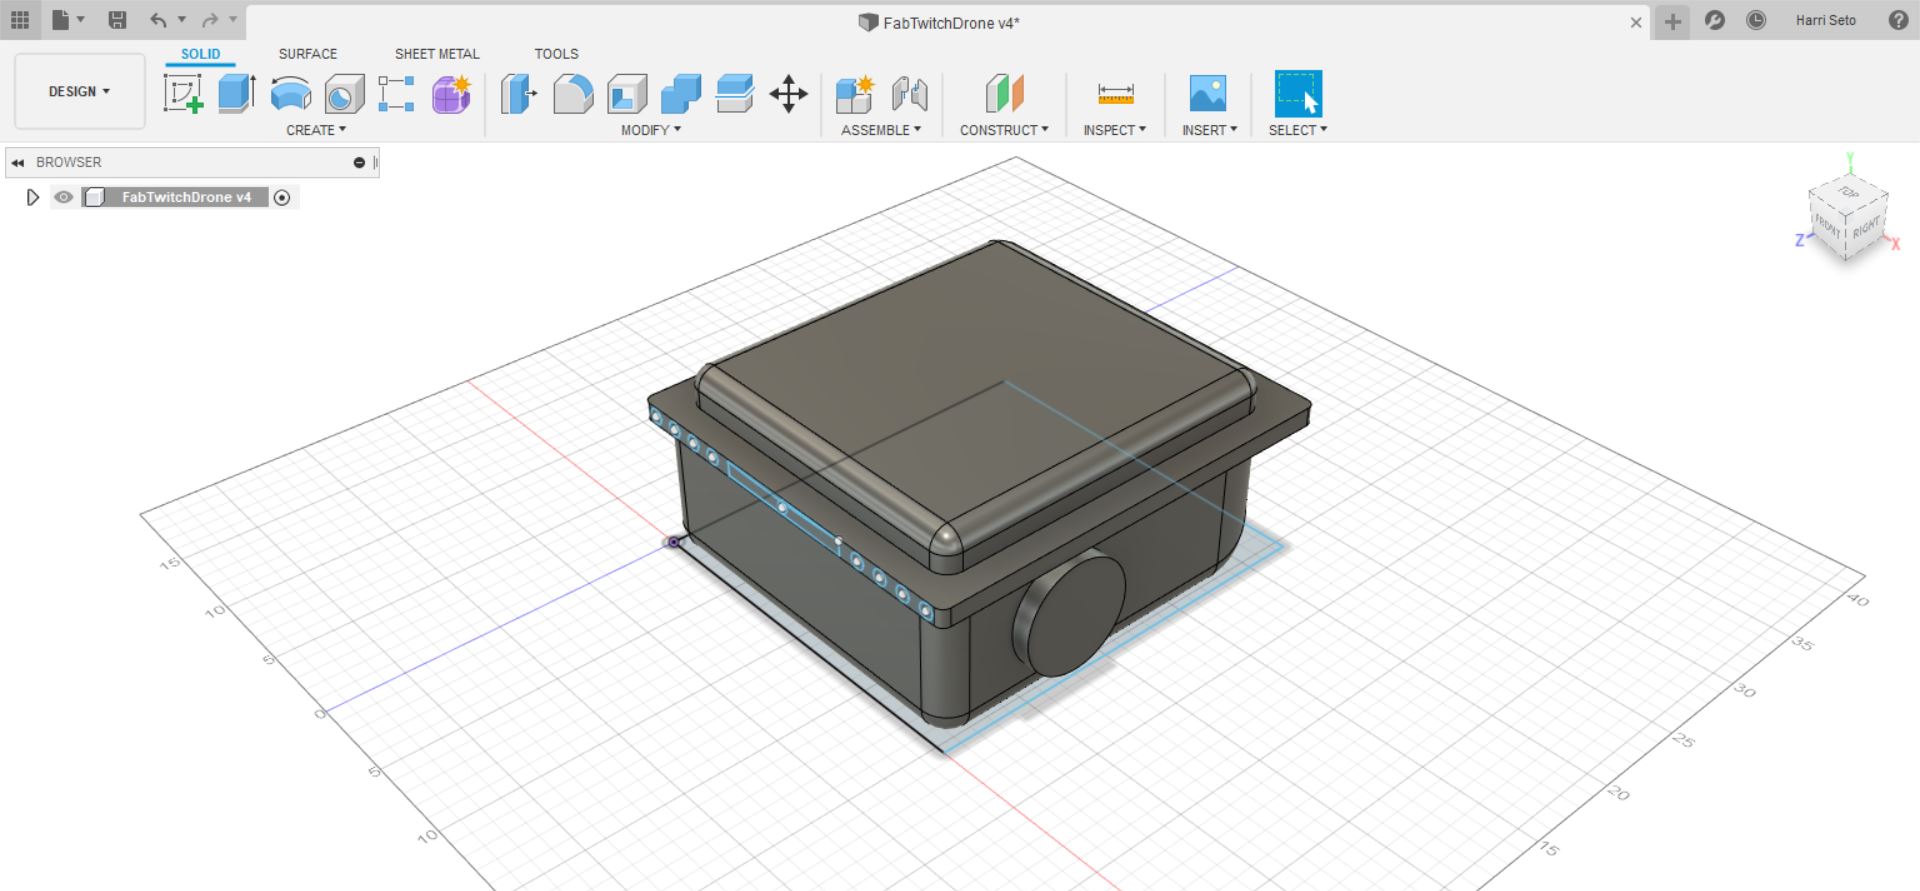
Task: Collapse the BROWSER panel with the arrows
Action: point(18,162)
